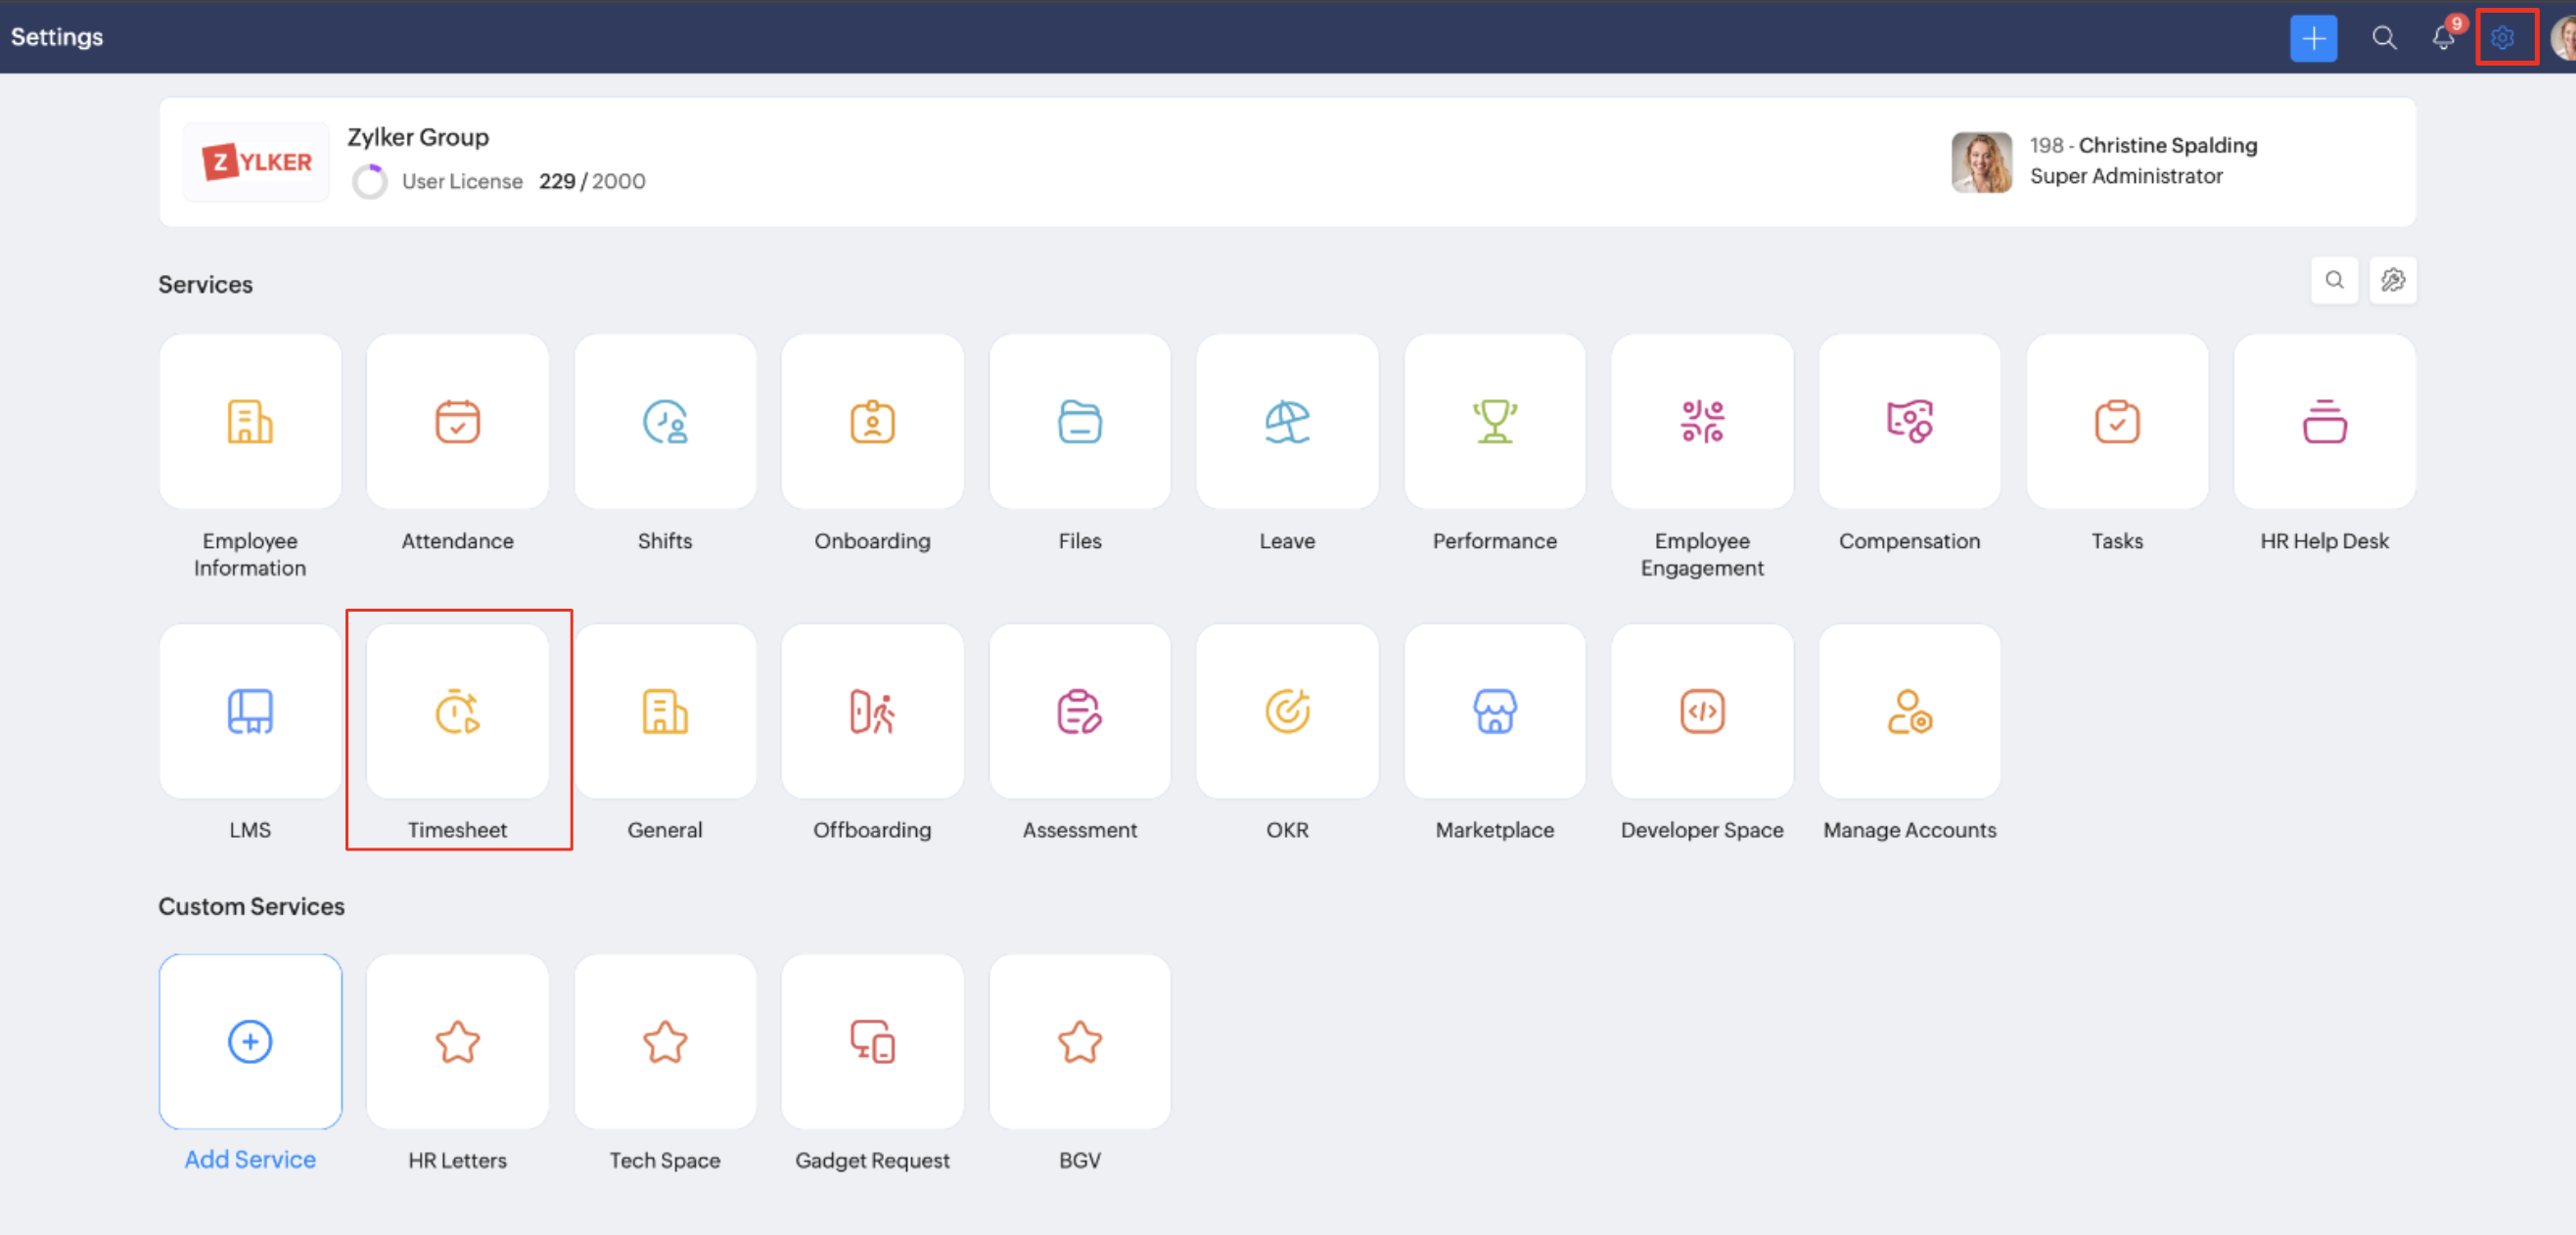Open OKR target icon
This screenshot has width=2576, height=1235.
[1287, 712]
